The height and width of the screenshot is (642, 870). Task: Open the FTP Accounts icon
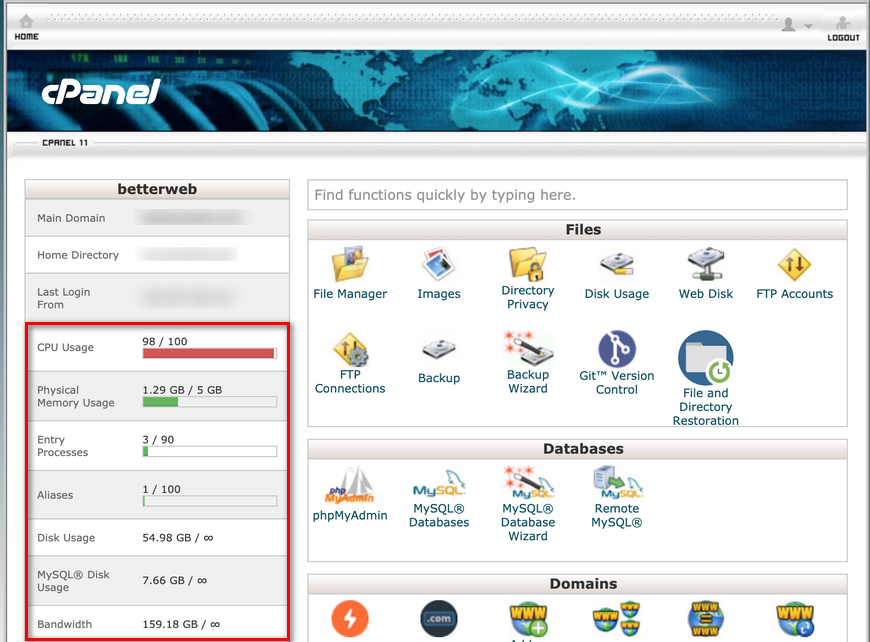coord(794,264)
